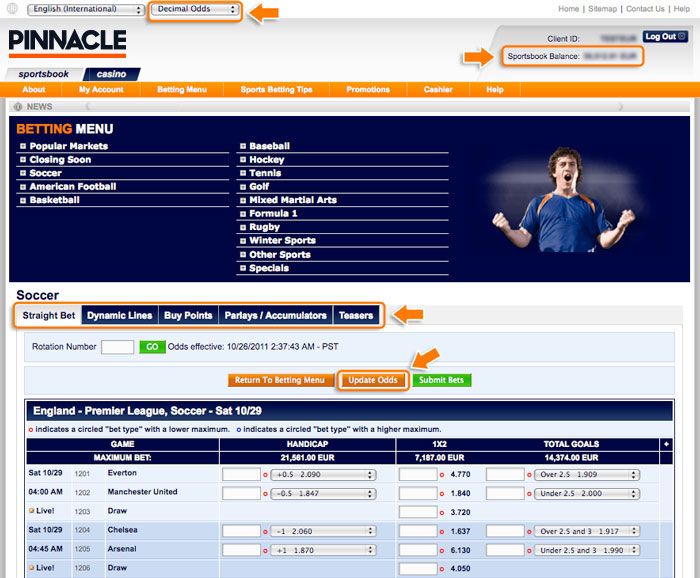Click the Update Odds button
The width and height of the screenshot is (700, 578).
tap(373, 380)
